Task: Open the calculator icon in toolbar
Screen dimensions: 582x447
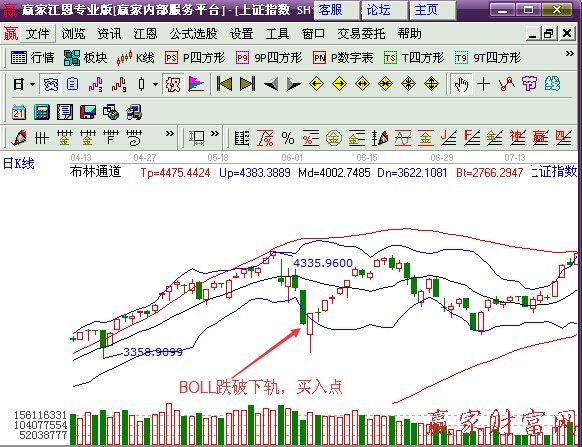Action: [42, 112]
